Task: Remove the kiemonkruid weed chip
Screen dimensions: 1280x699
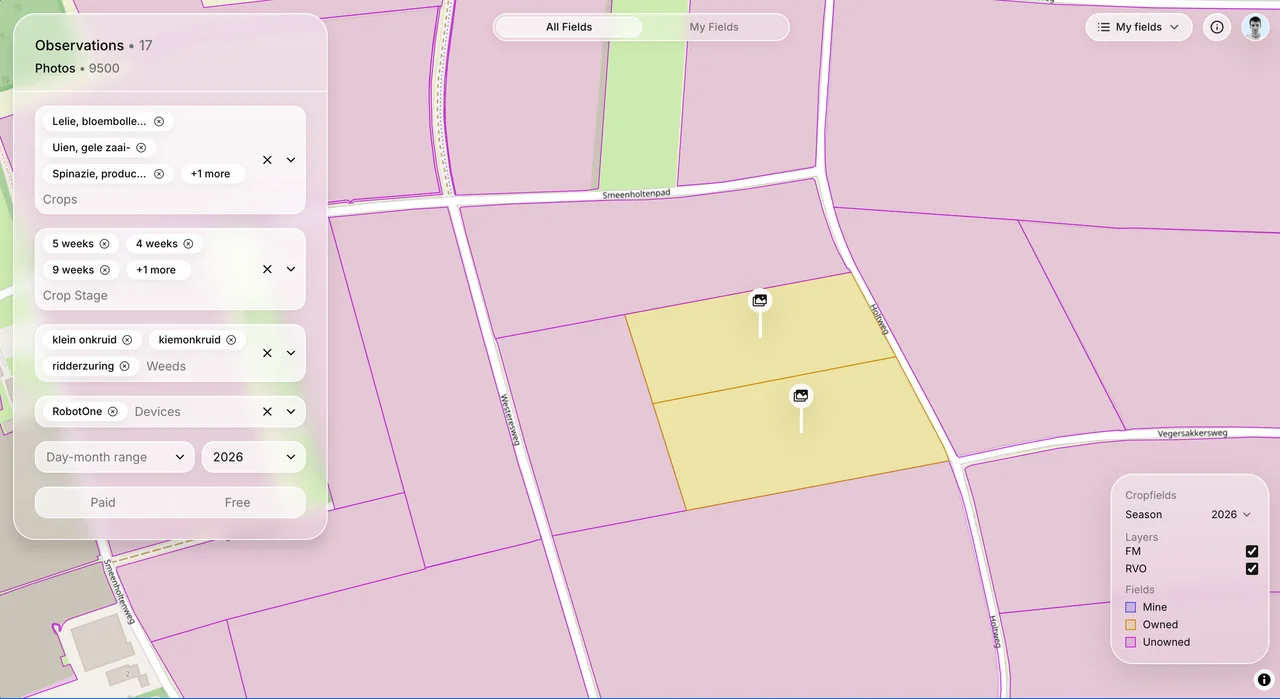Action: (x=231, y=340)
